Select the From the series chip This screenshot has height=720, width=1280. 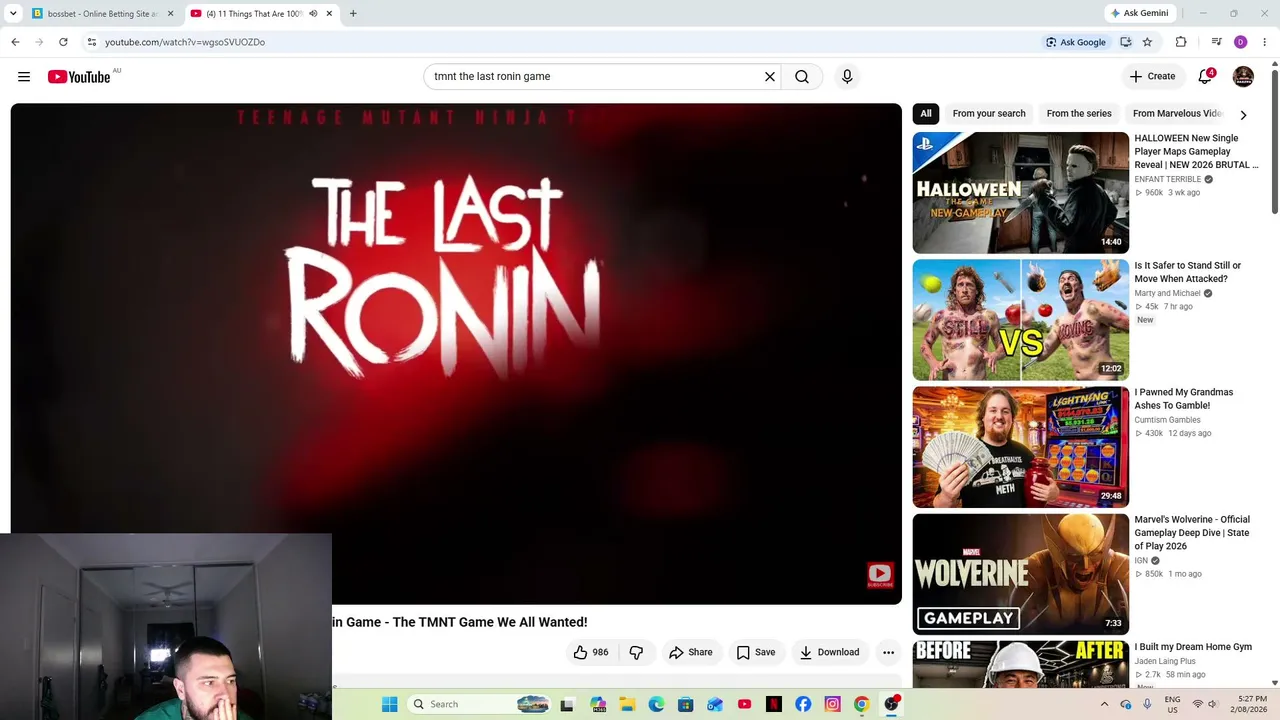pos(1079,114)
